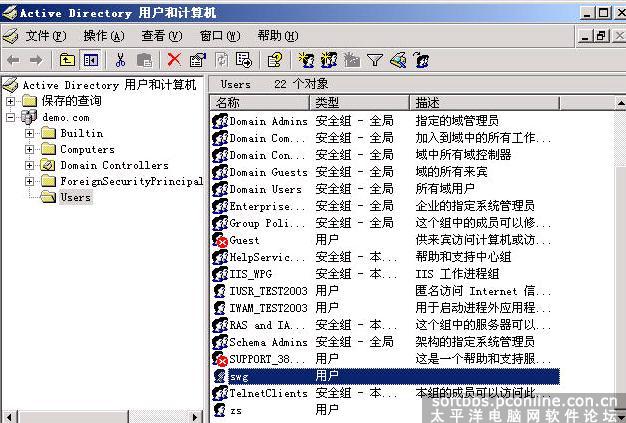Create a new user with toolbar icon
Image resolution: width=626 pixels, height=423 pixels.
(306, 60)
